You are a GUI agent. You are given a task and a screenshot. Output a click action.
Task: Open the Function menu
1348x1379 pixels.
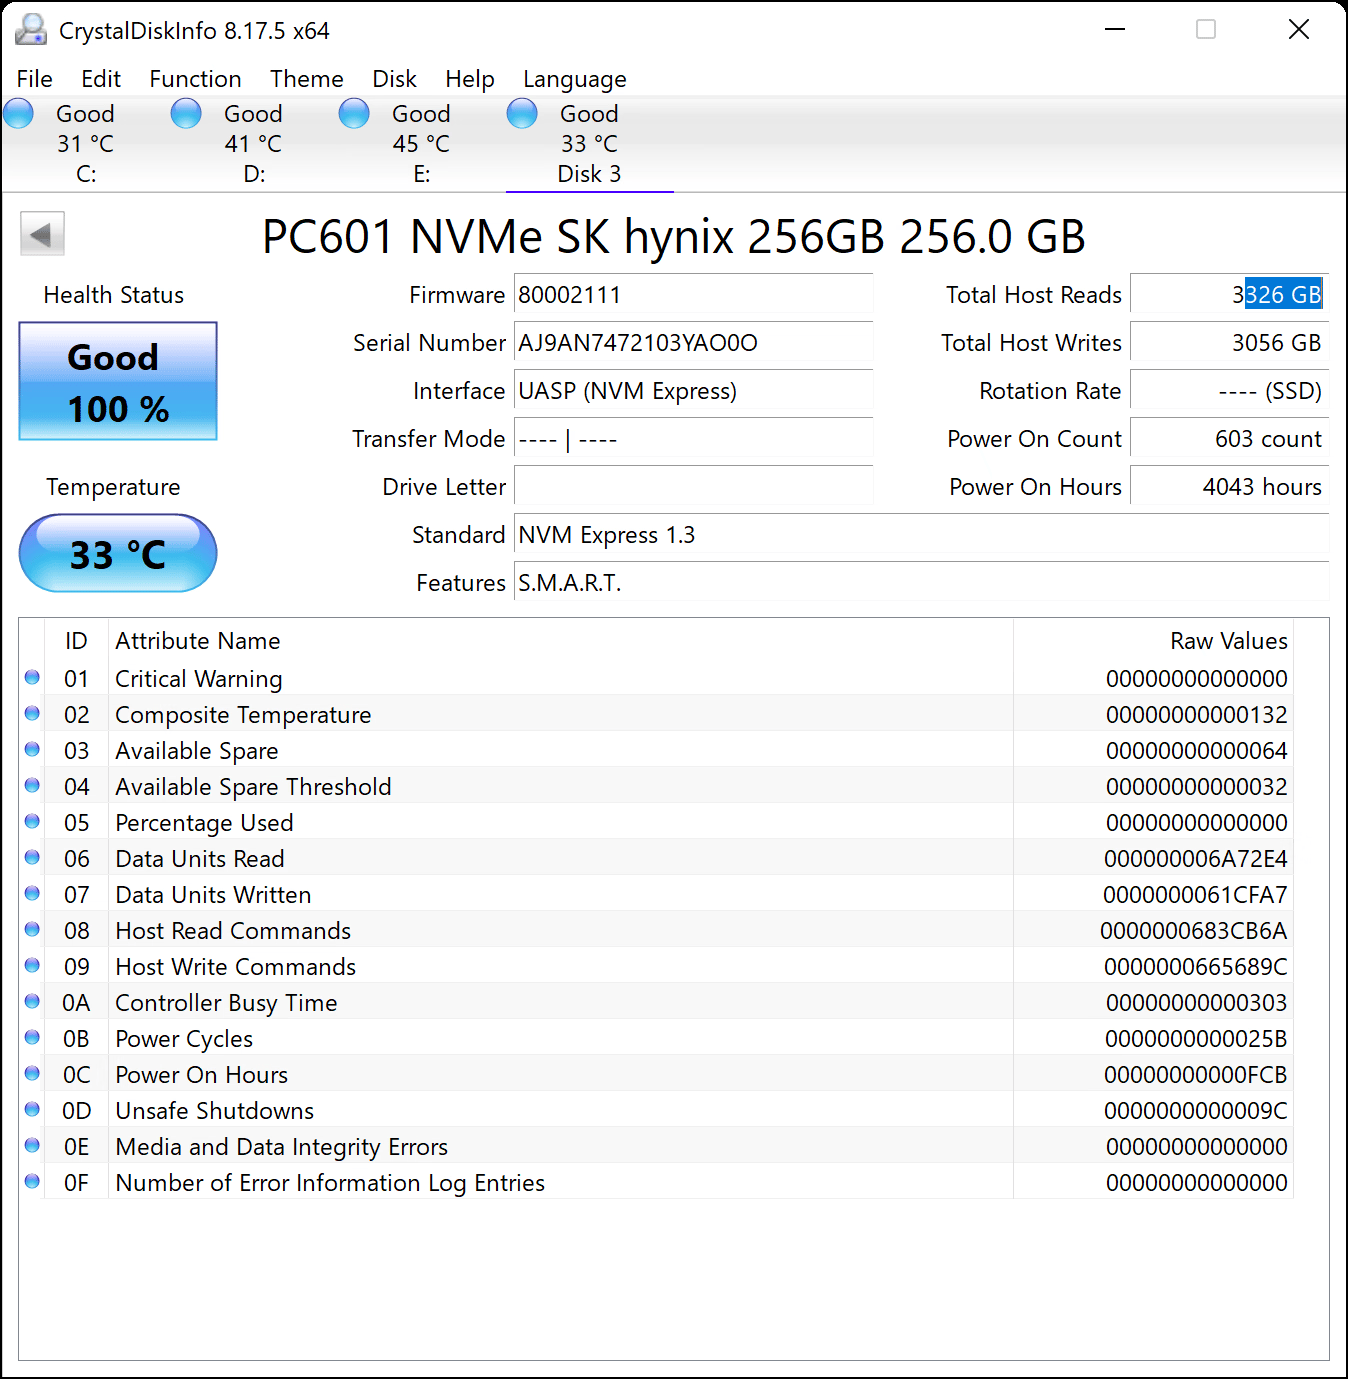click(195, 79)
